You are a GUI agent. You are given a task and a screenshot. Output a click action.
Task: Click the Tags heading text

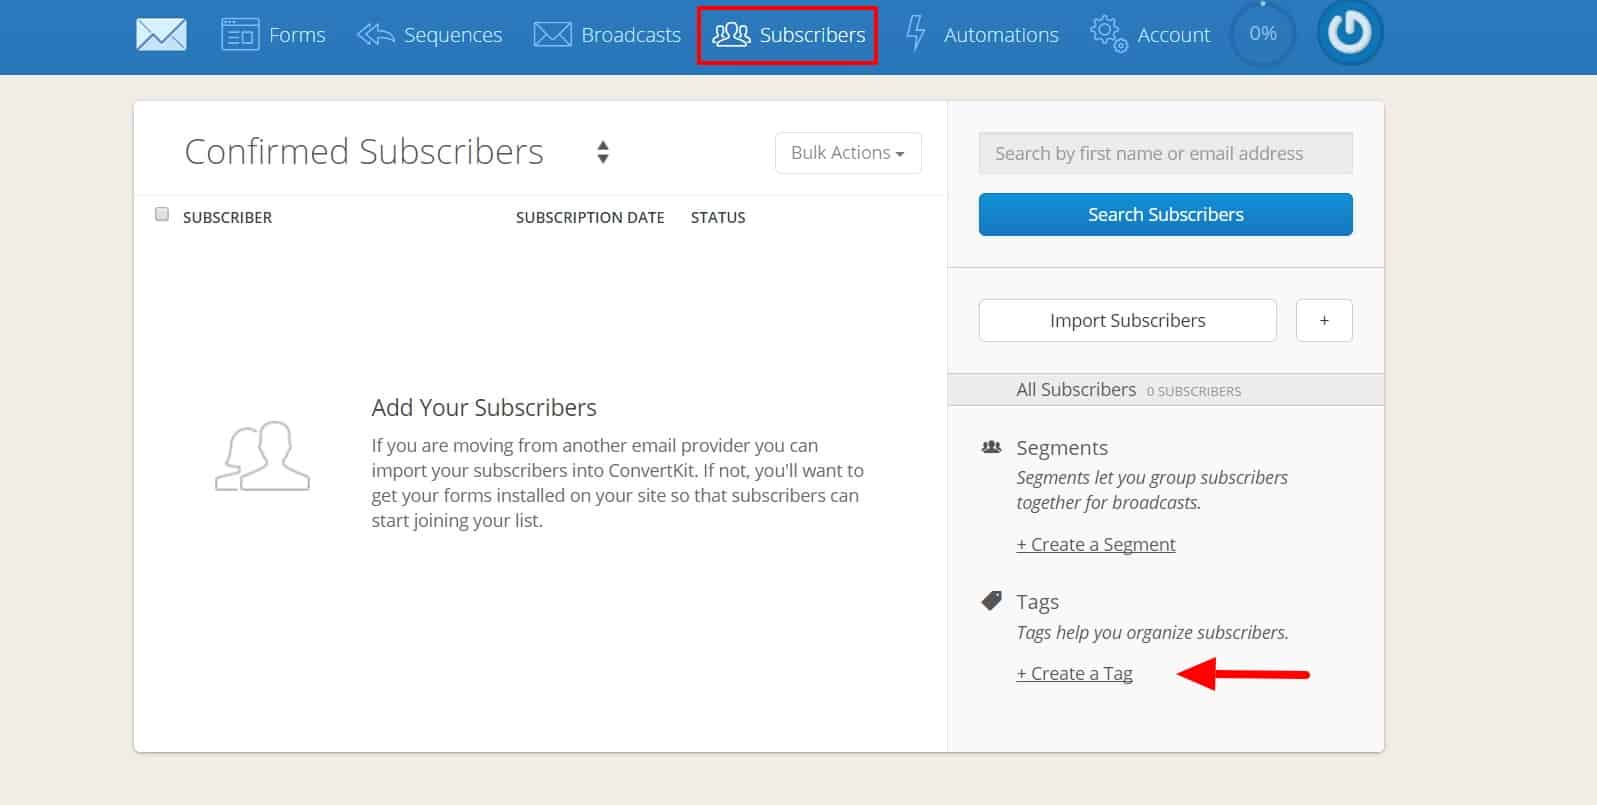1037,602
